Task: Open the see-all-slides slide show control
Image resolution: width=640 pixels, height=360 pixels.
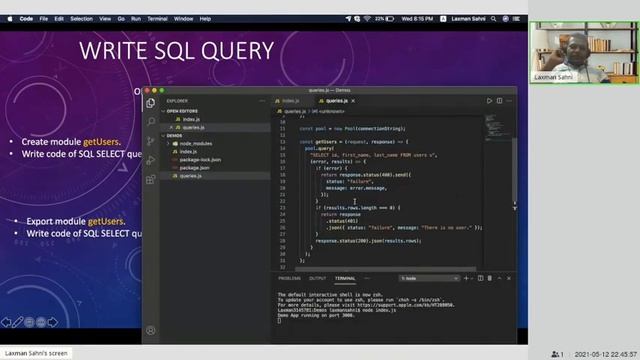Action: 29,322
